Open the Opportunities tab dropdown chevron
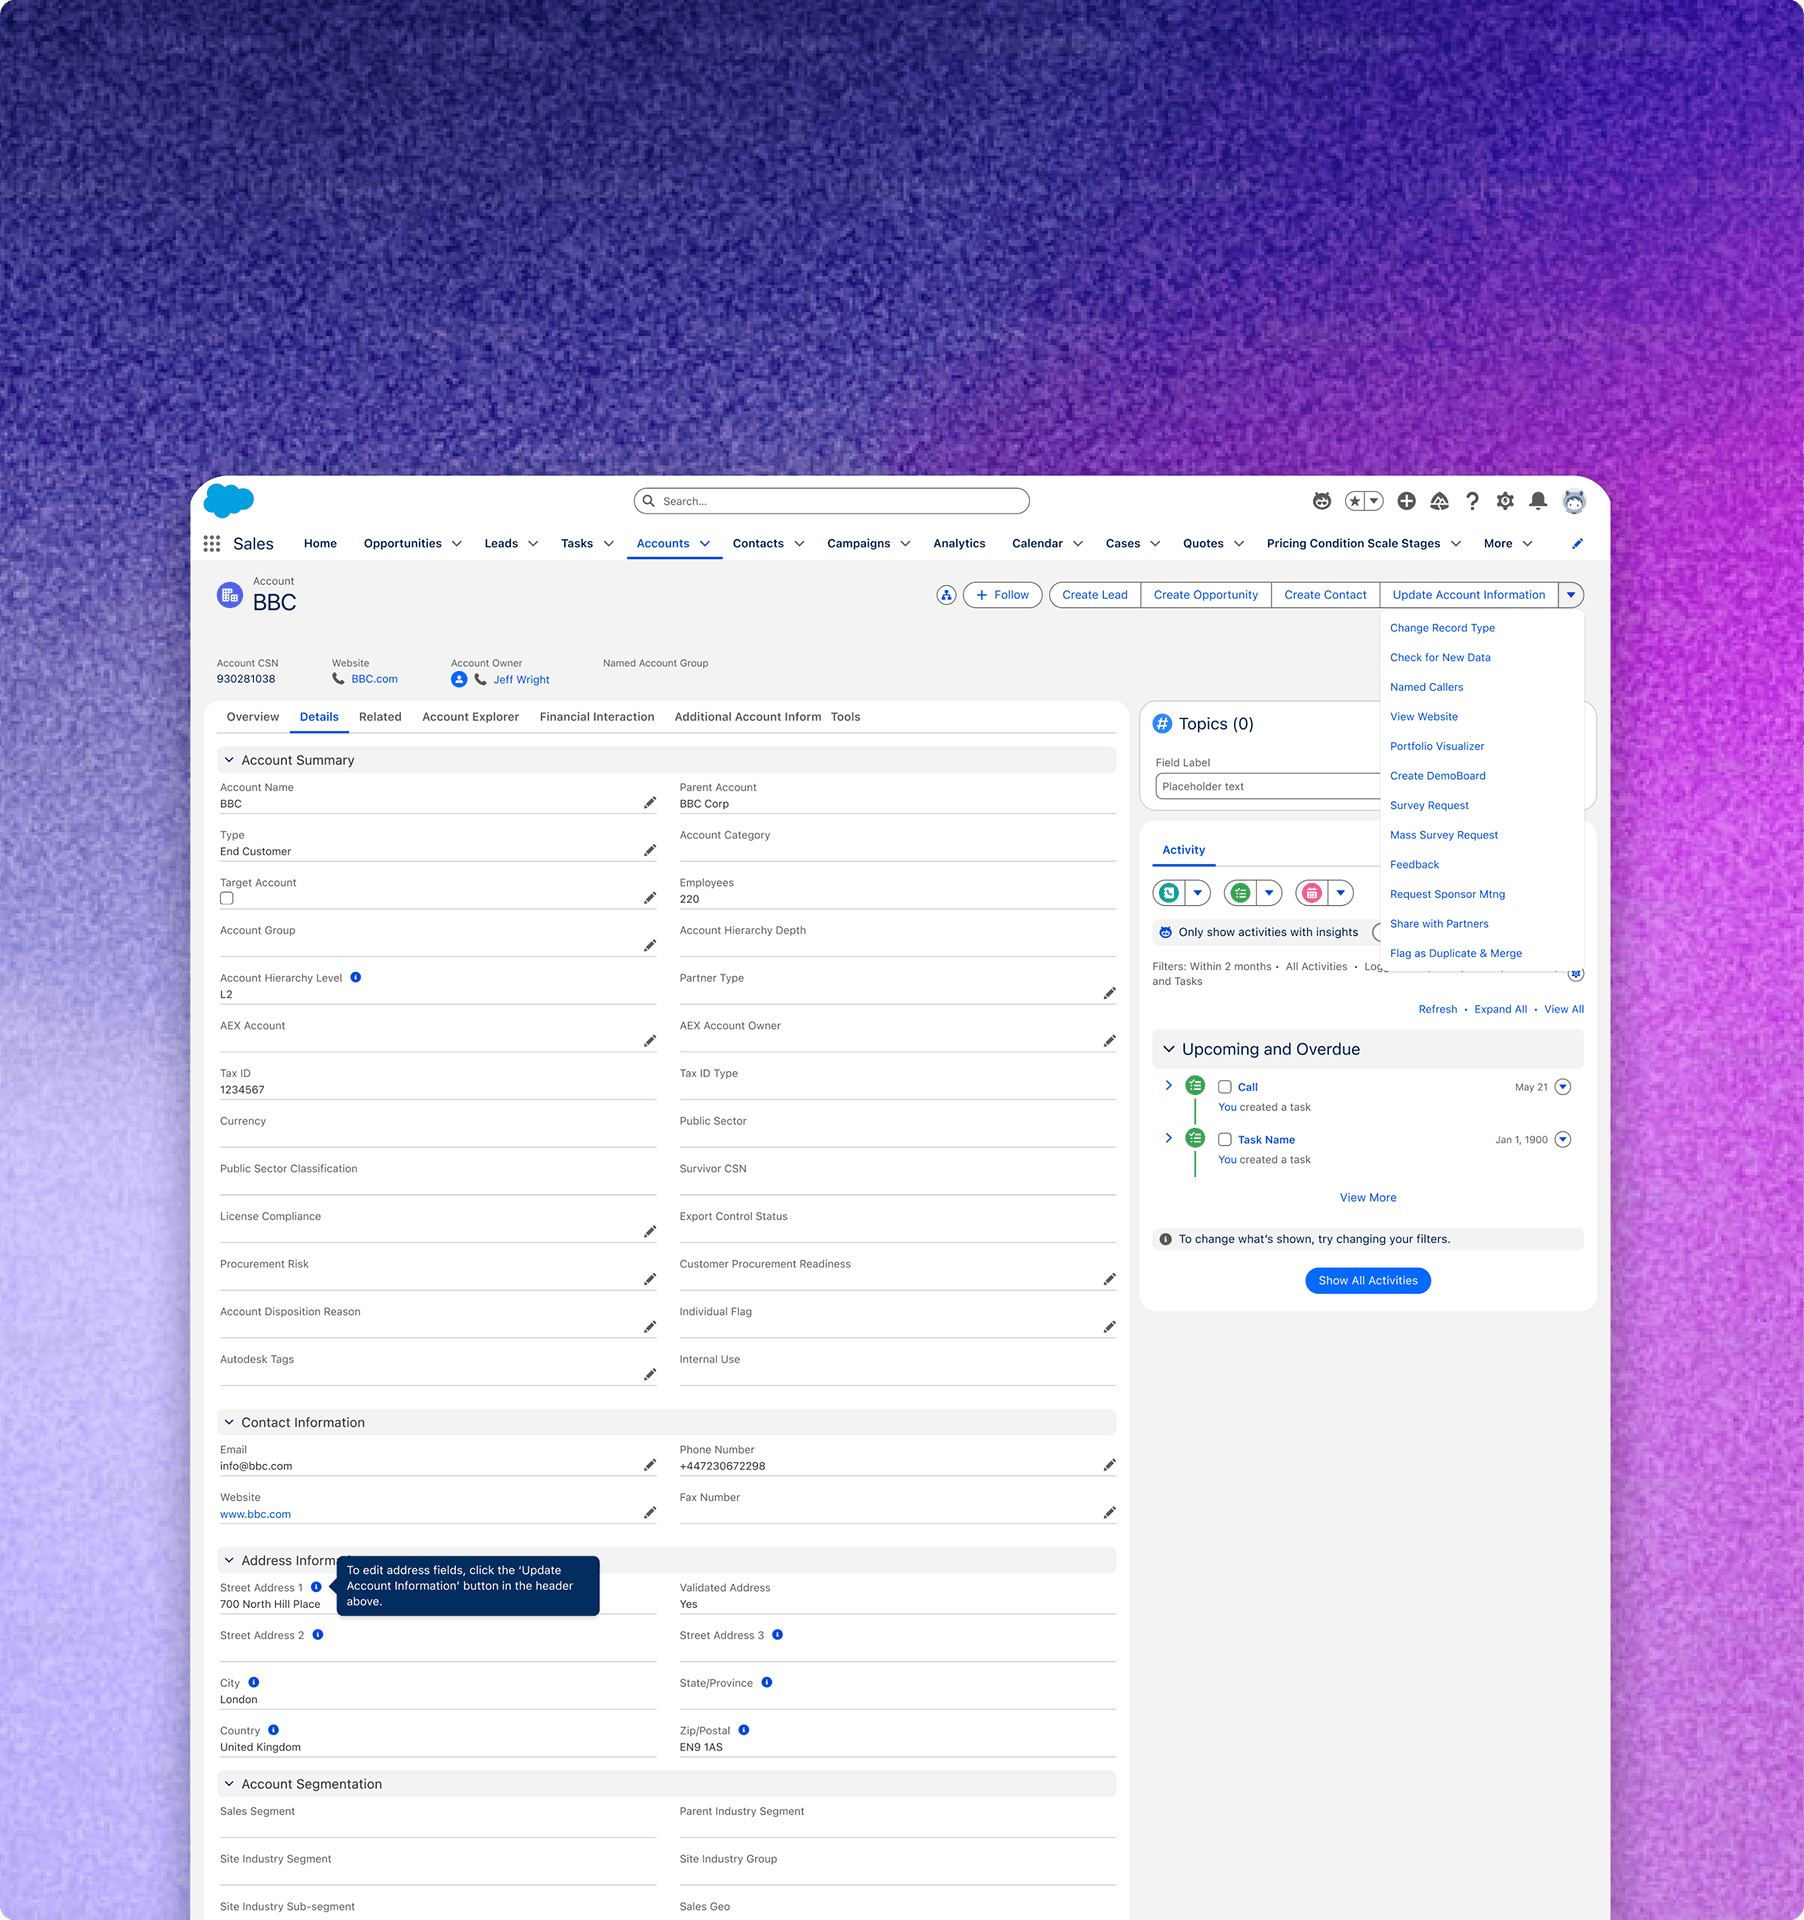This screenshot has height=1920, width=1804. coord(457,544)
